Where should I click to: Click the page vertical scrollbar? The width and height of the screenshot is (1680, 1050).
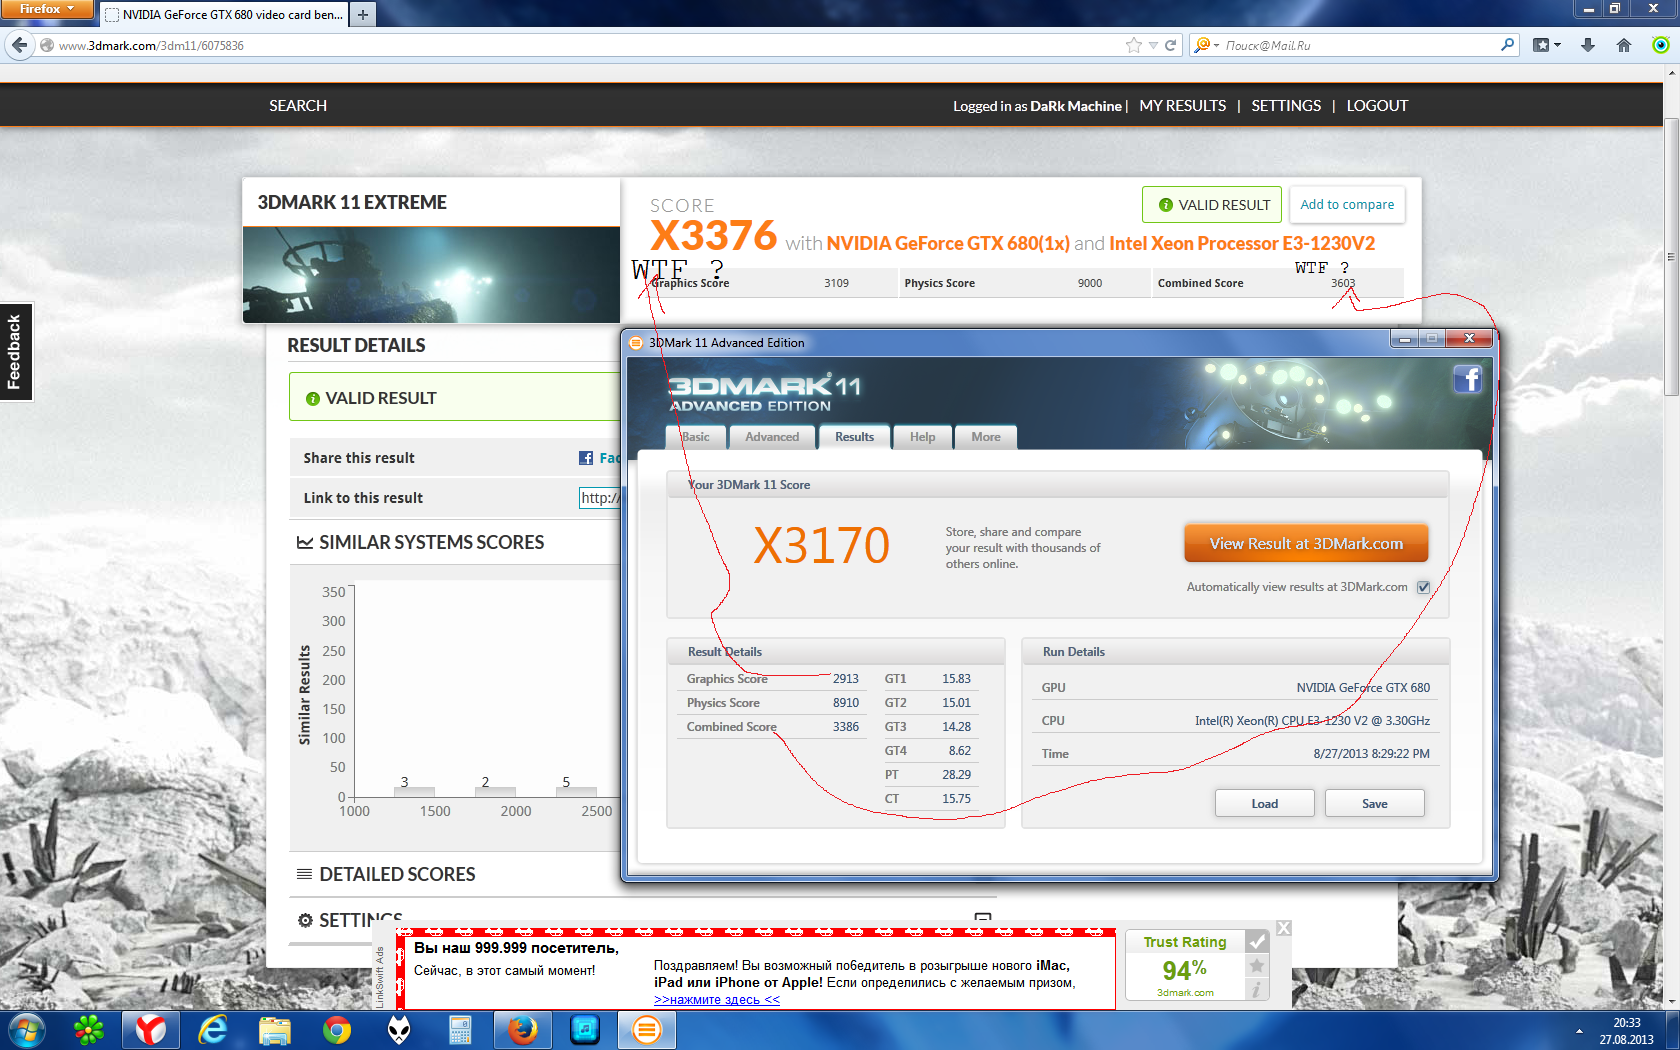(x=1671, y=257)
